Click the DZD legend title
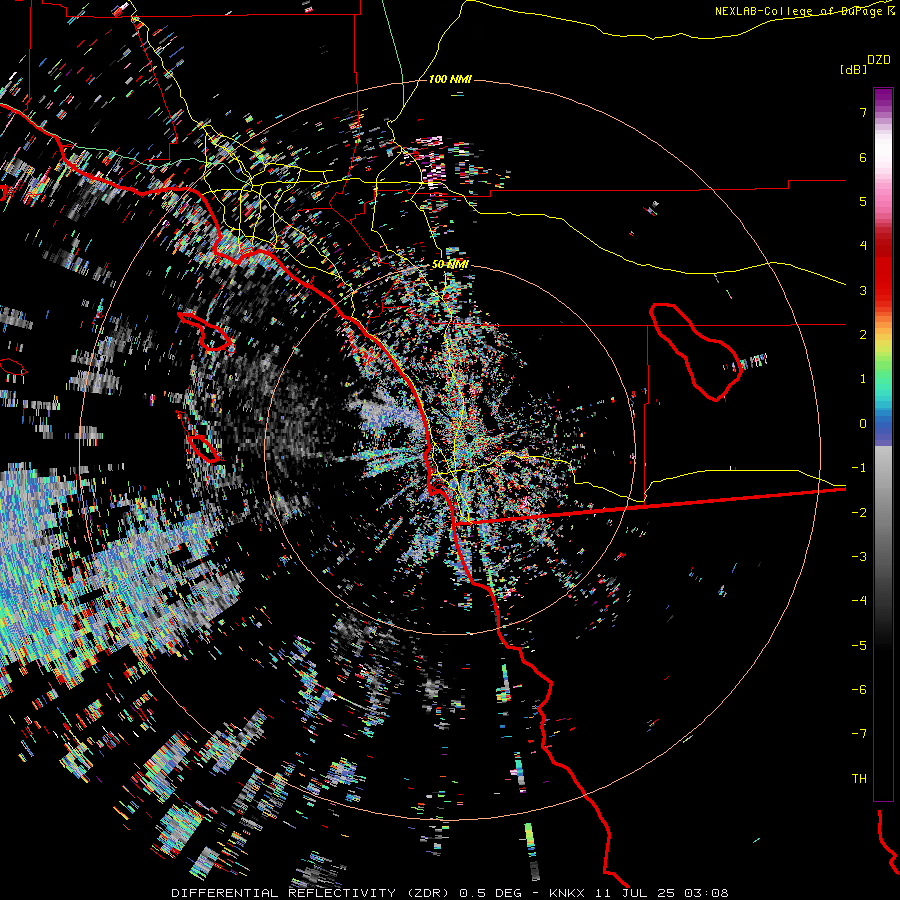Screen dimensions: 900x900 (879, 60)
